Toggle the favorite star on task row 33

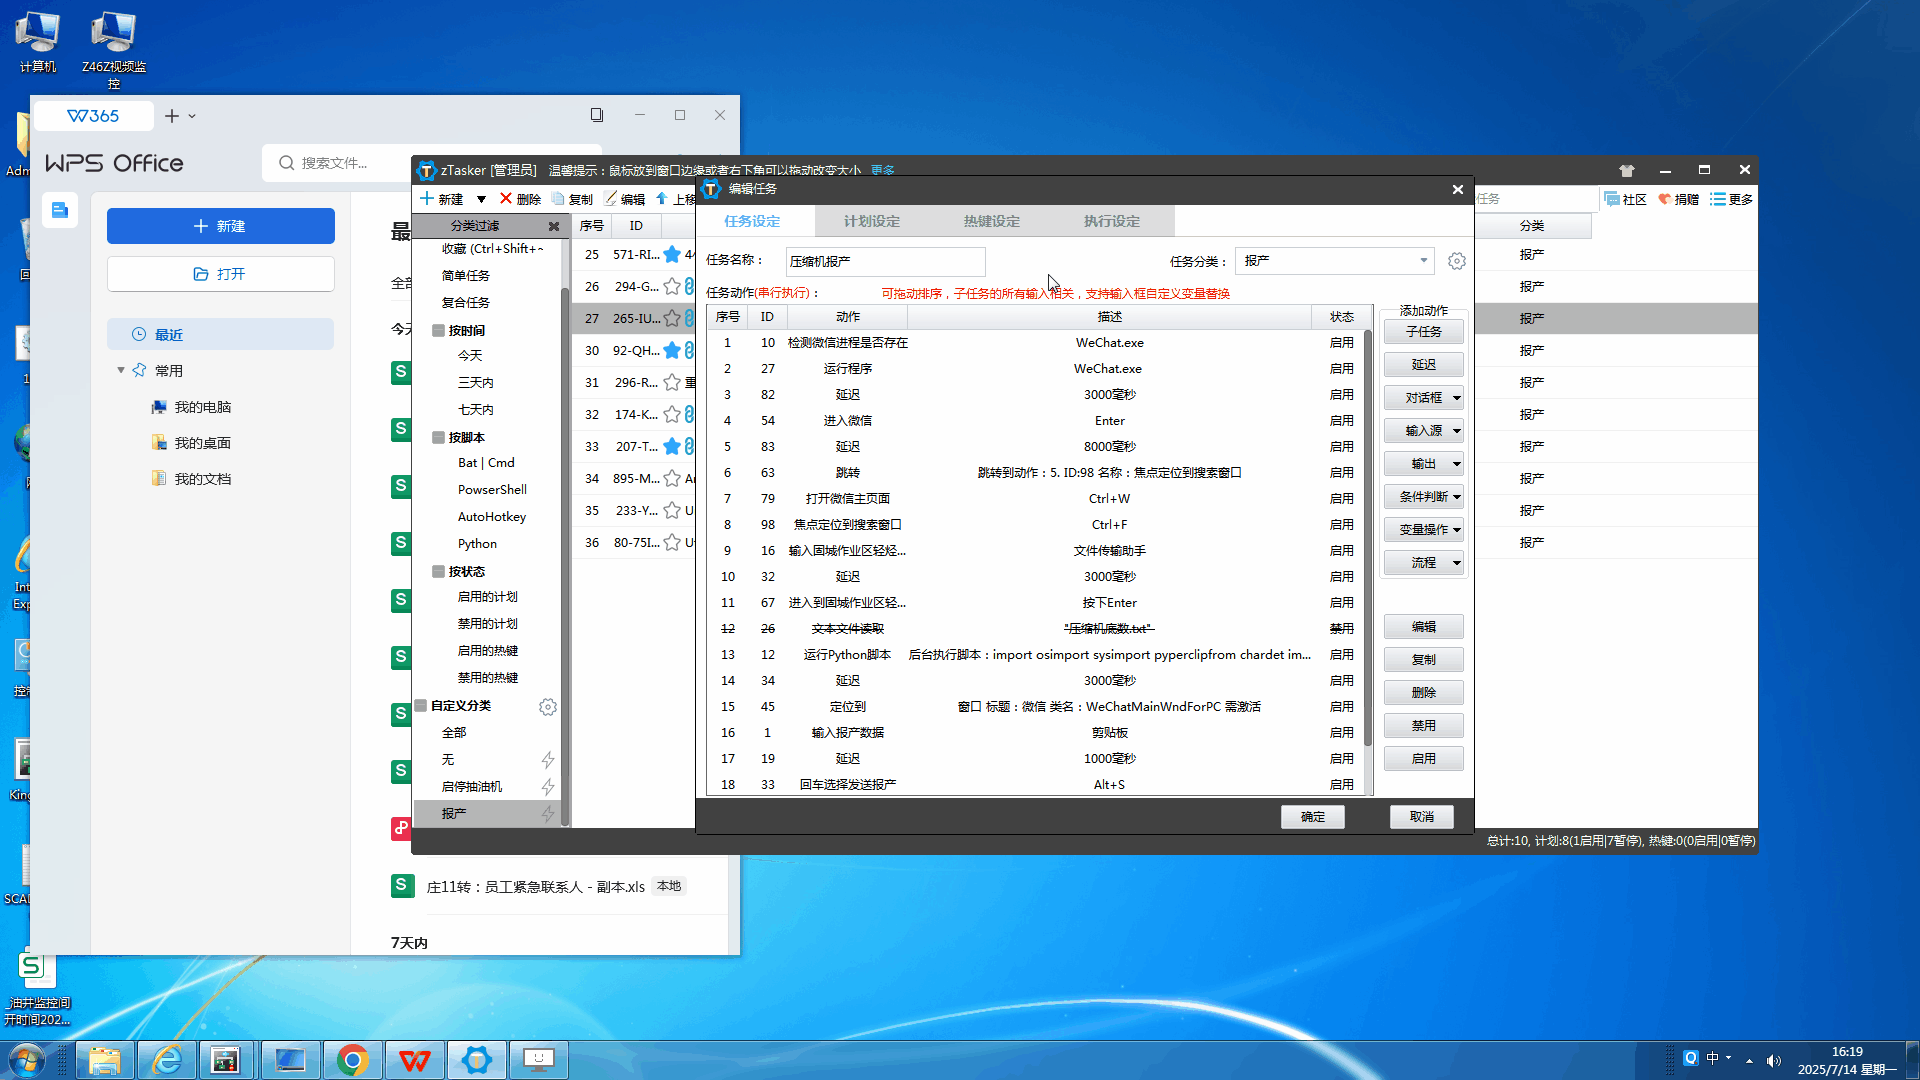pos(672,446)
